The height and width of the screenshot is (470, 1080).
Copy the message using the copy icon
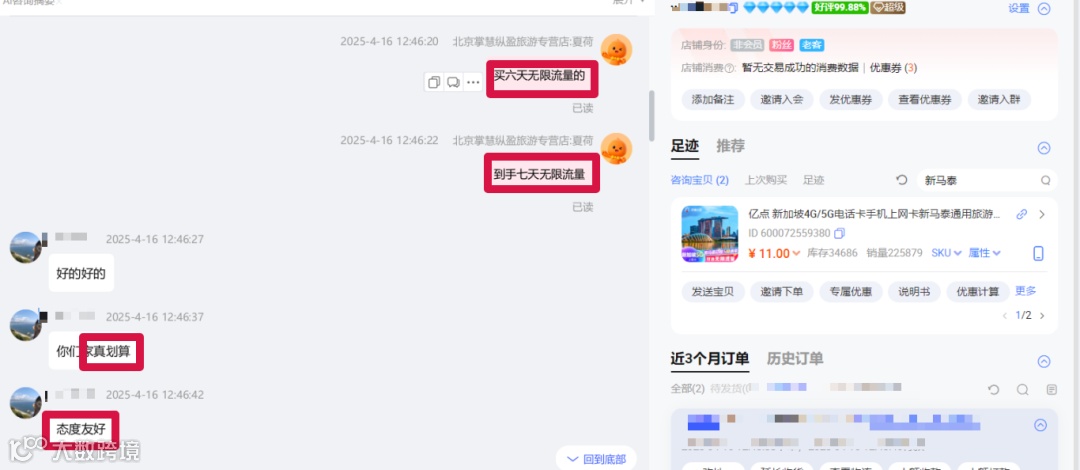click(434, 83)
